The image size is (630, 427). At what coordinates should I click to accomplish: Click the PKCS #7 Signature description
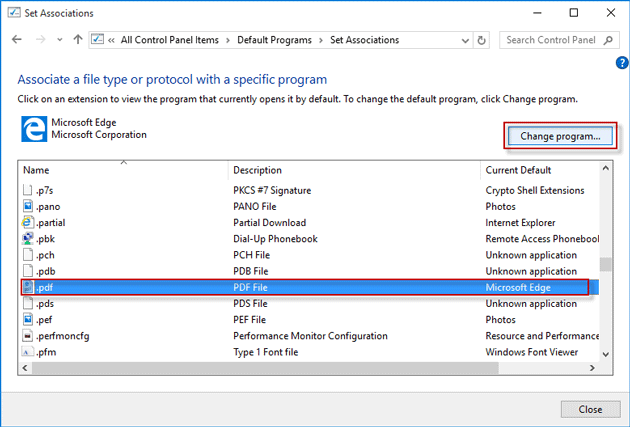point(272,190)
